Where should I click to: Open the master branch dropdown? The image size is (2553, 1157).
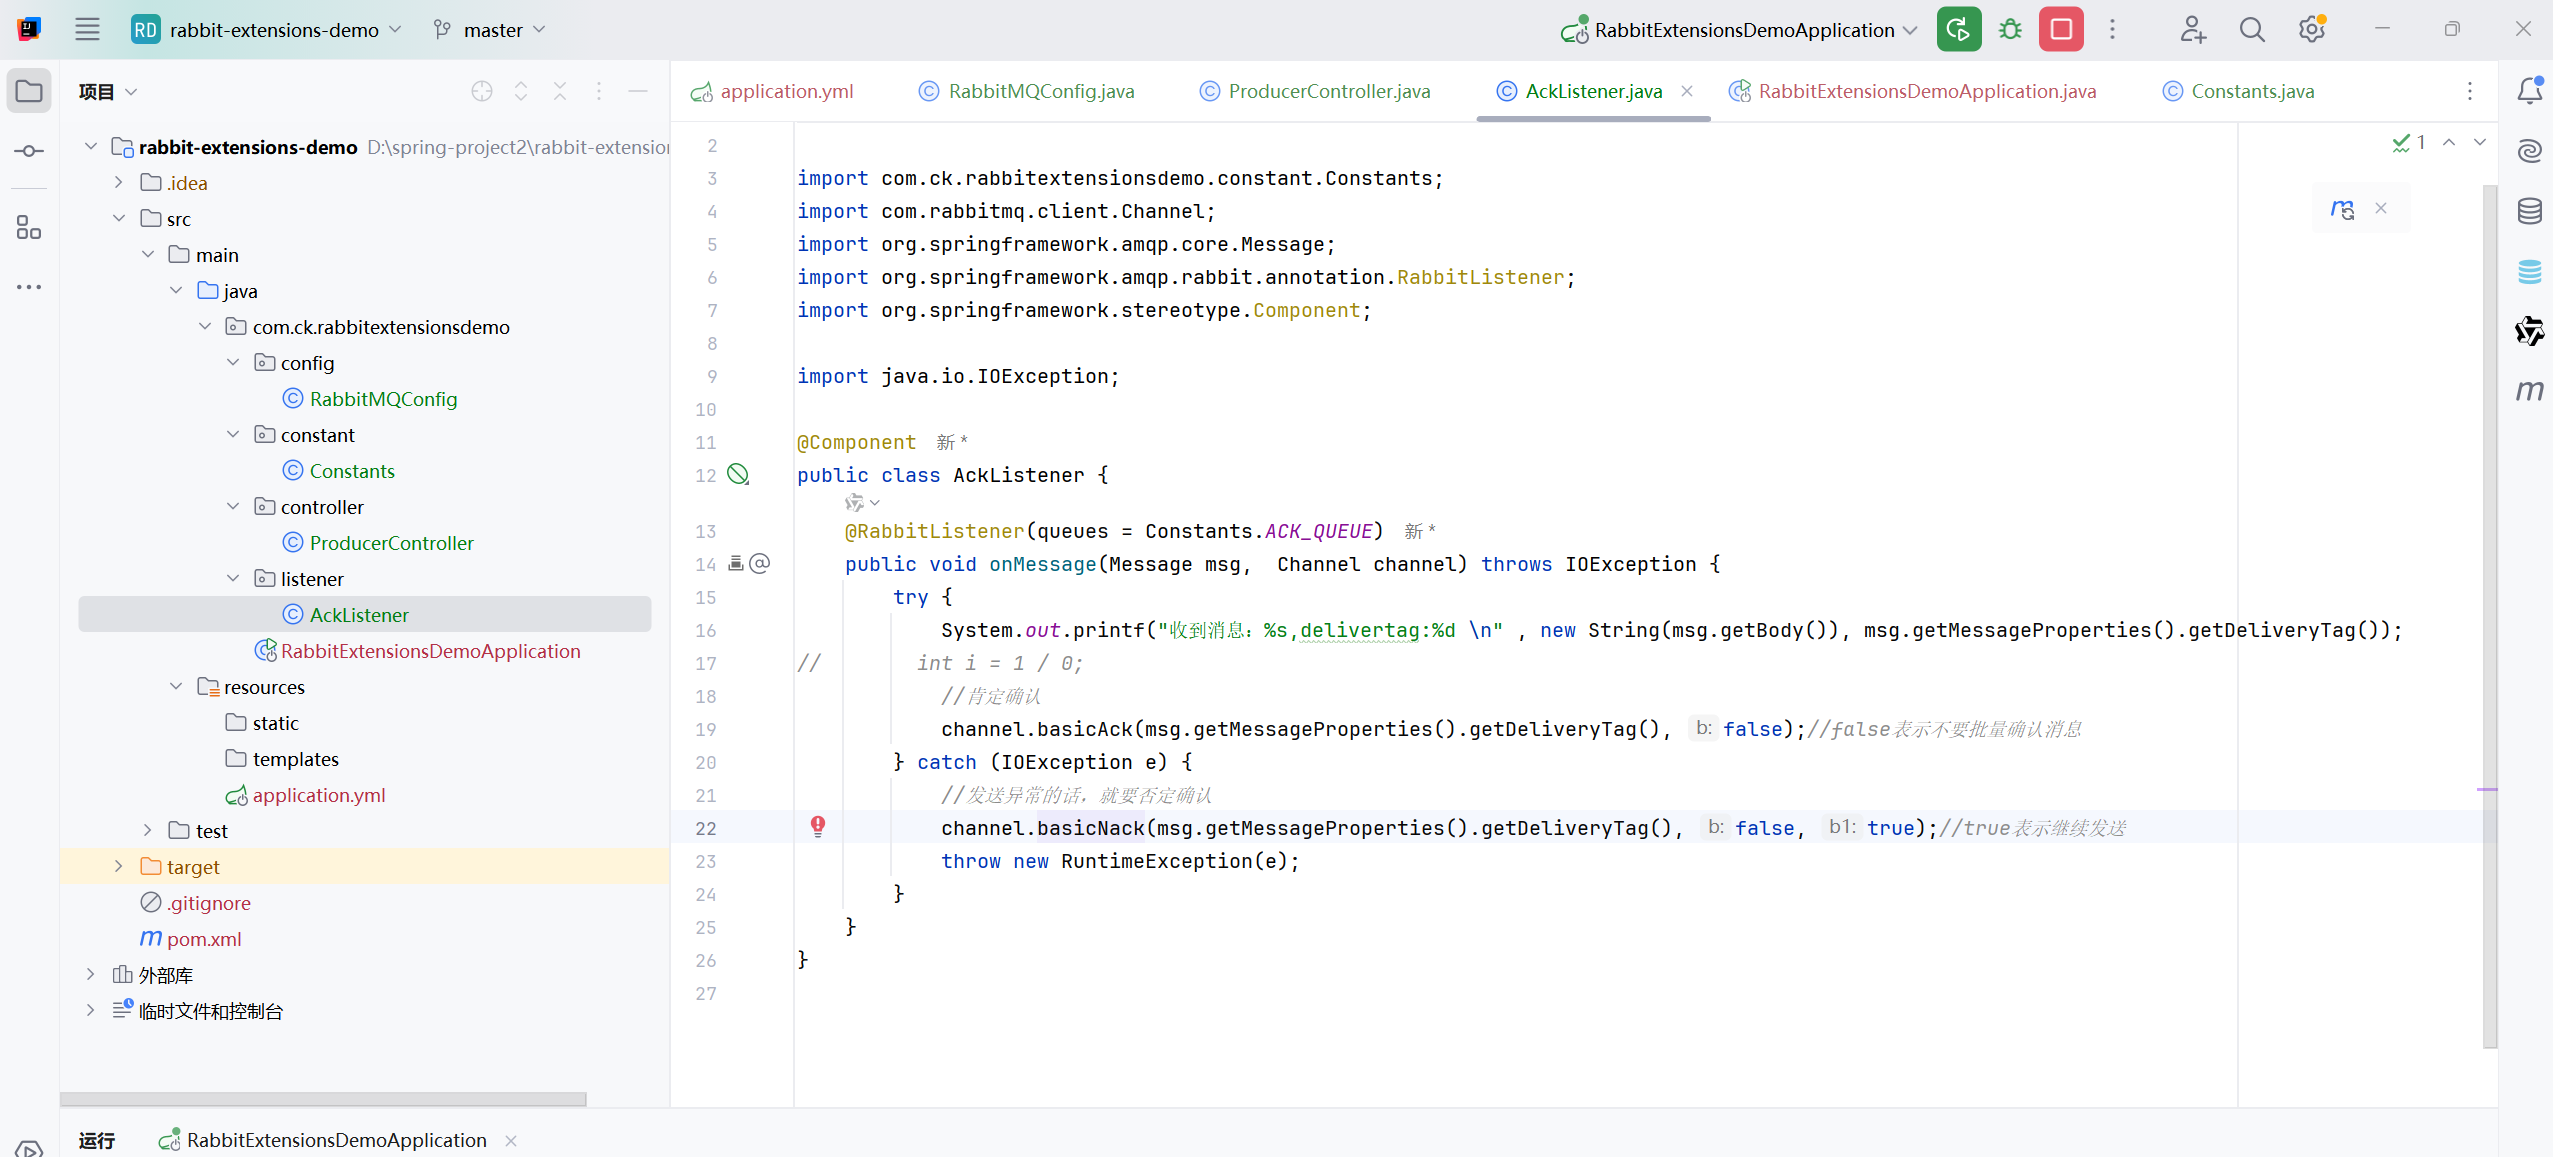pyautogui.click(x=491, y=30)
